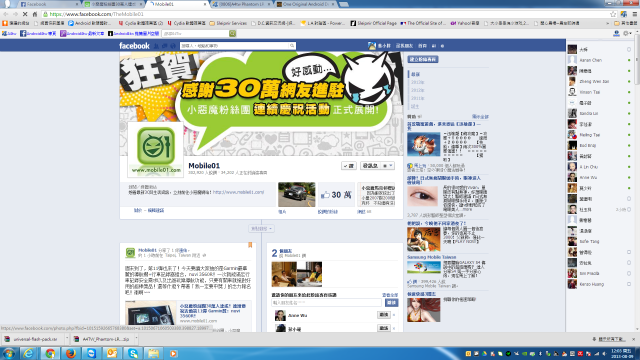Open Facebook notifications globe icon
This screenshot has width=640, height=360.
[173, 46]
